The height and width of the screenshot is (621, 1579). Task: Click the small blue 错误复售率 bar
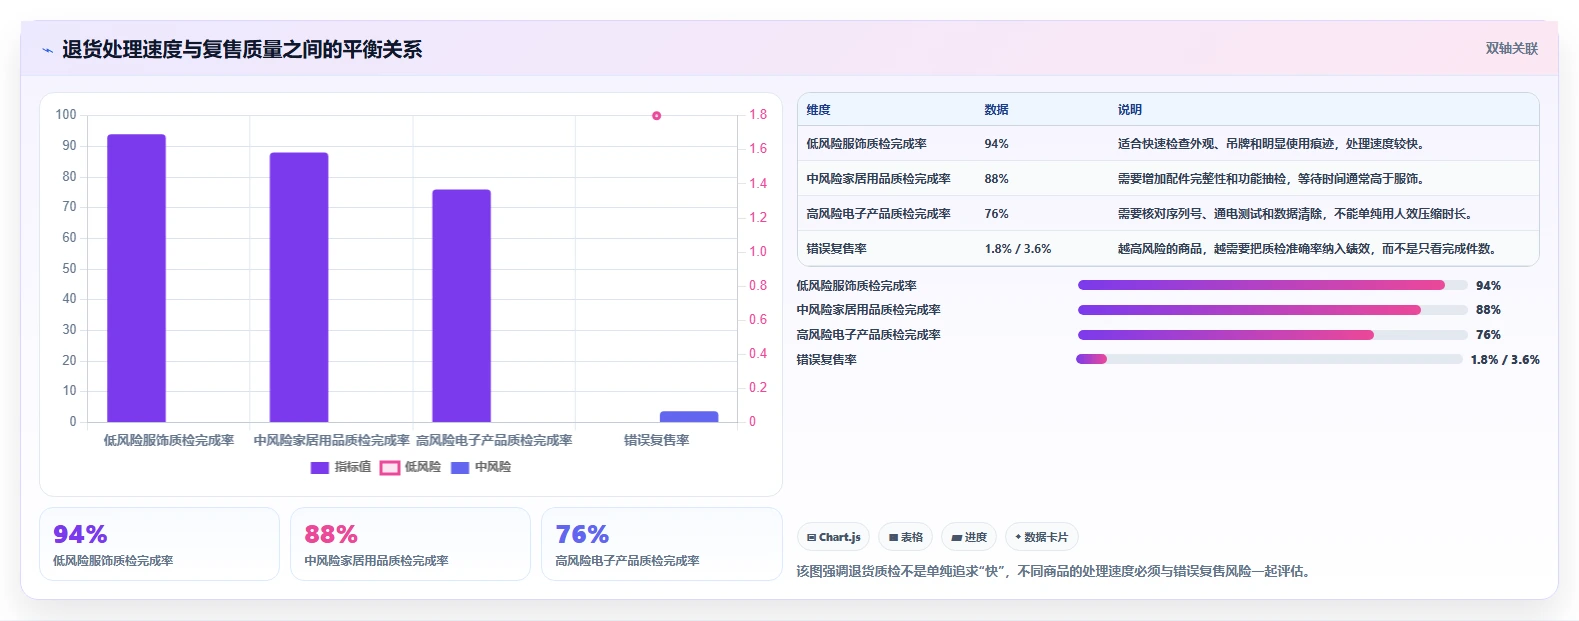pyautogui.click(x=689, y=417)
